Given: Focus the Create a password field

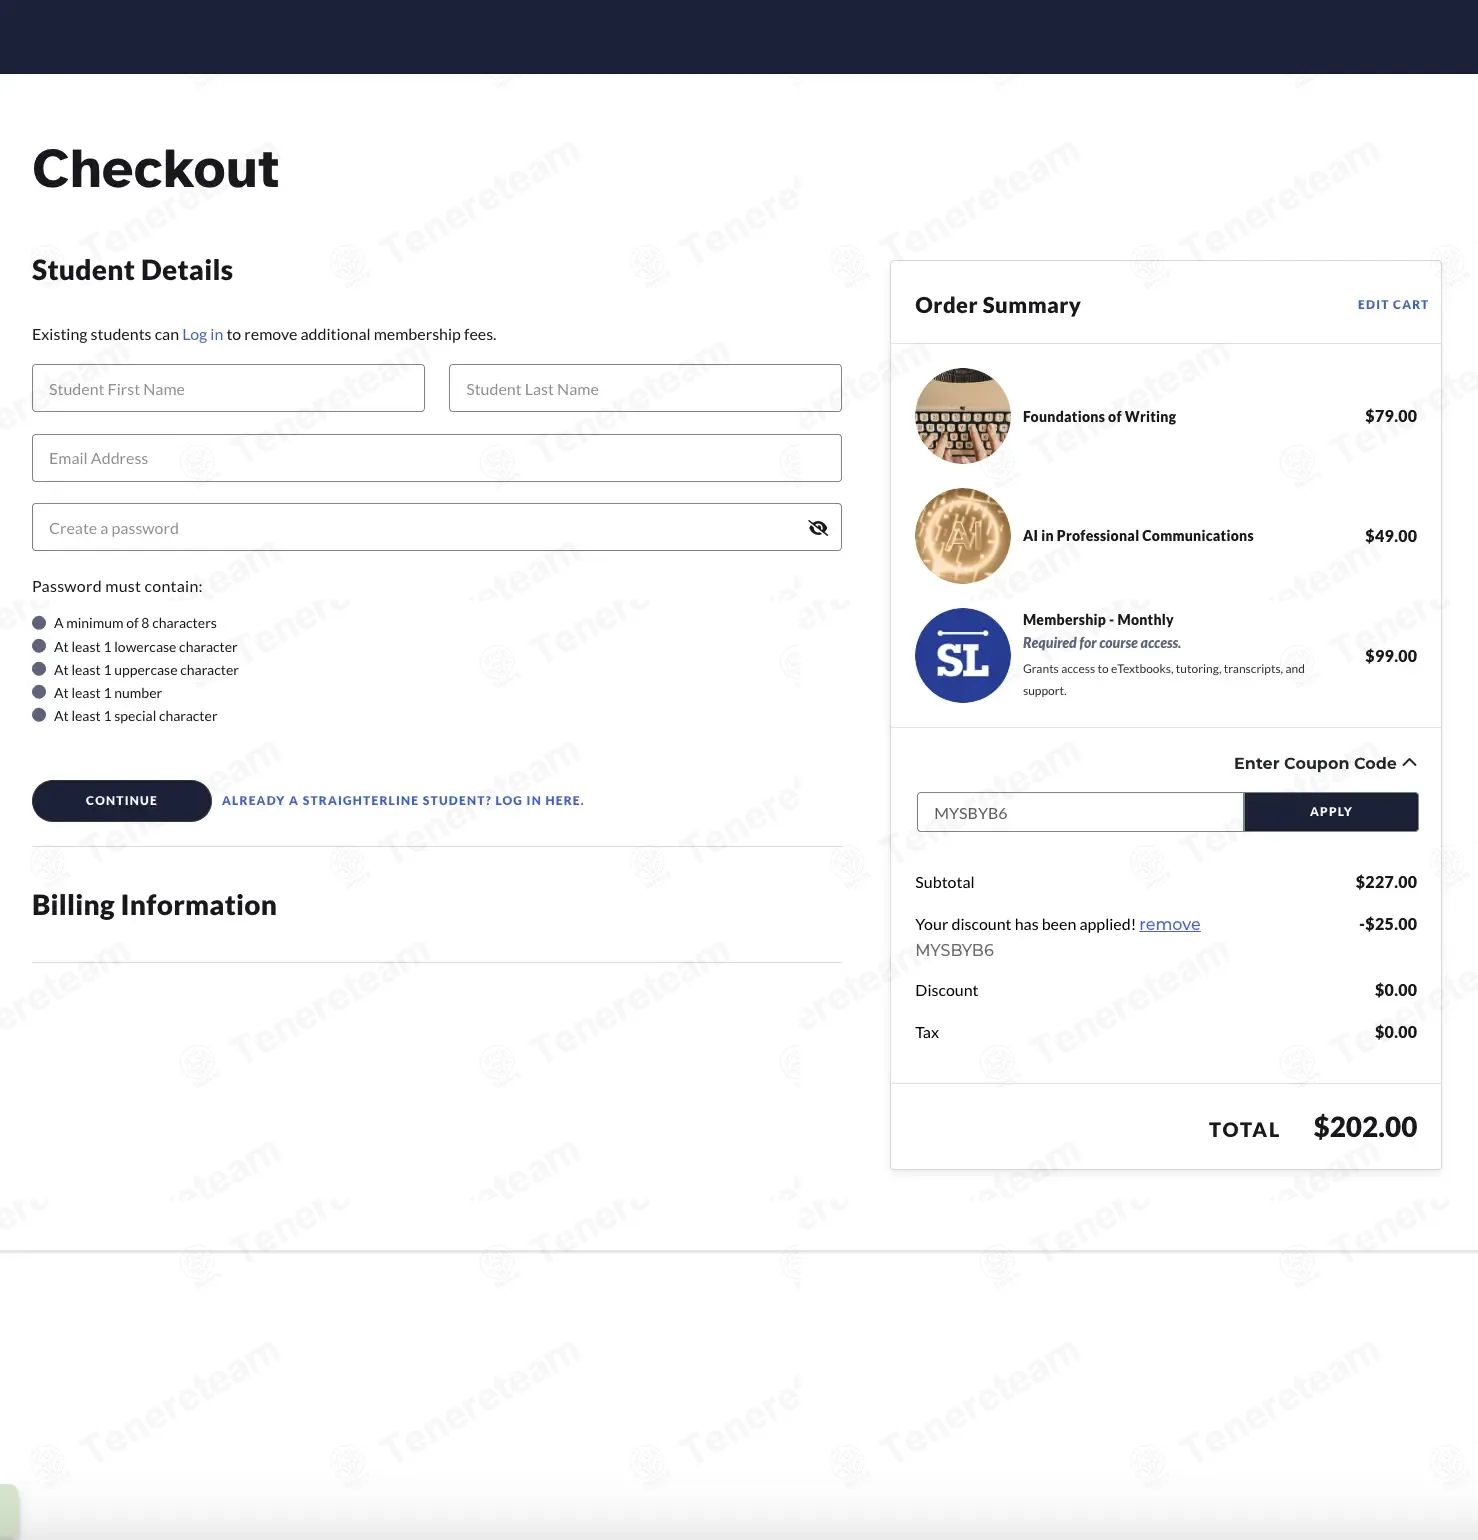Looking at the screenshot, I should point(437,527).
